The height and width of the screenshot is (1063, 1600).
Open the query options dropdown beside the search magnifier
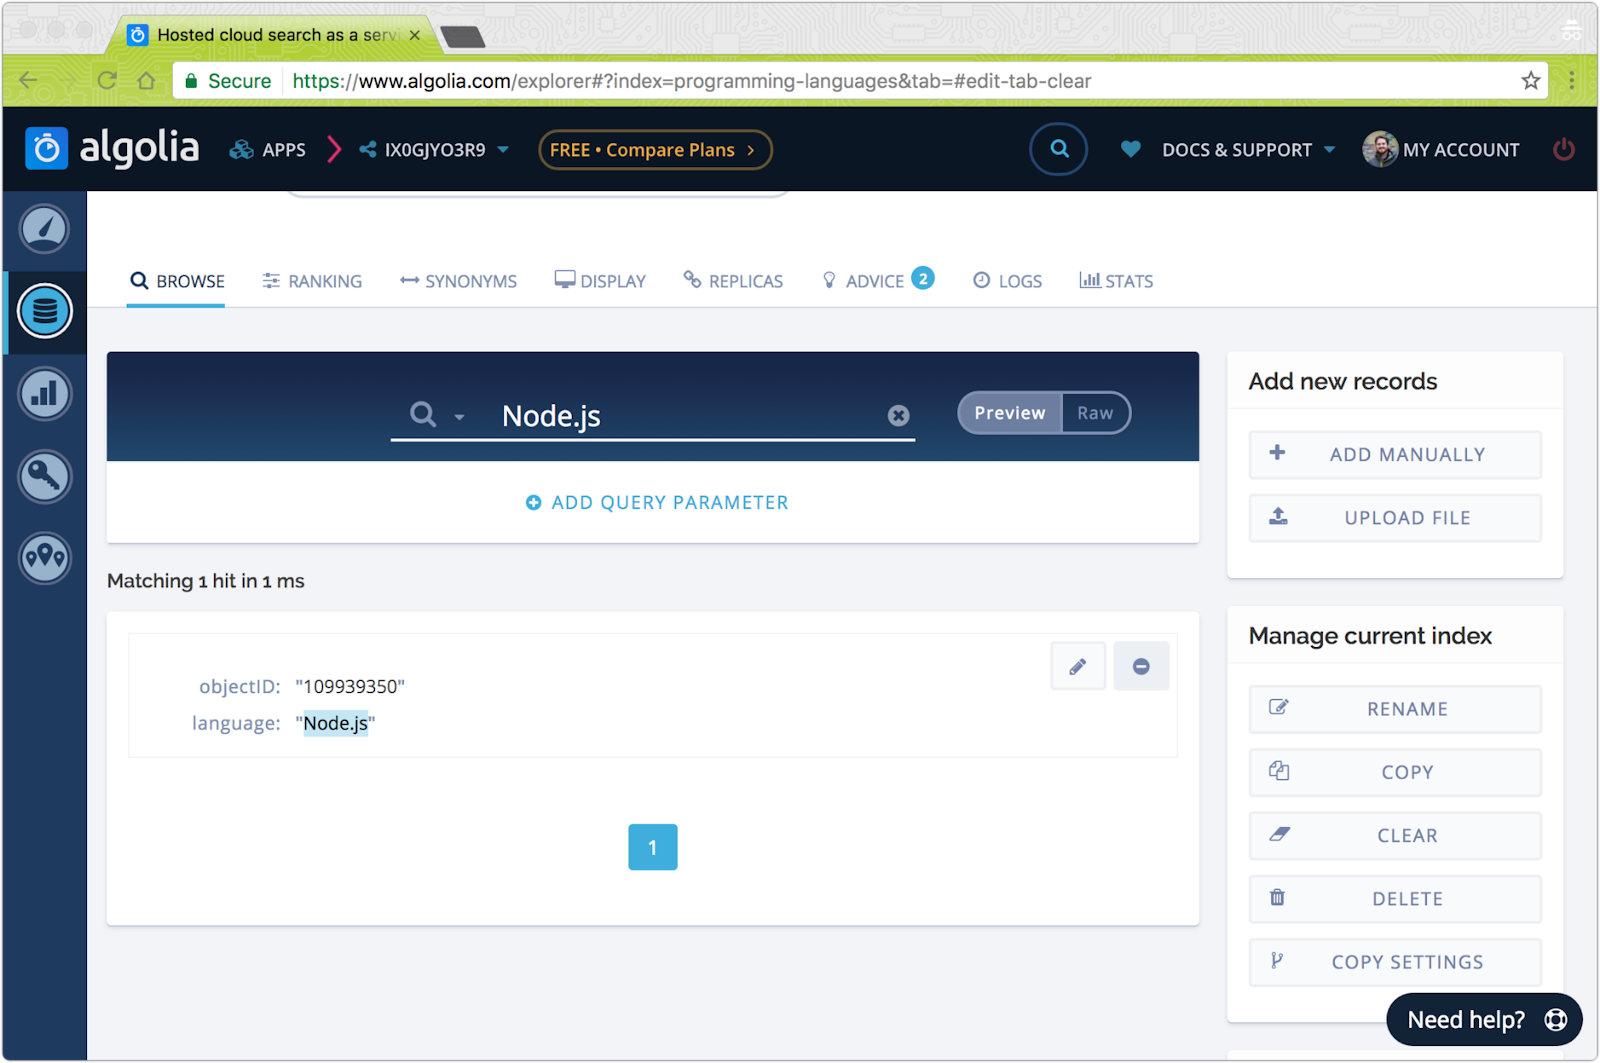click(x=459, y=416)
